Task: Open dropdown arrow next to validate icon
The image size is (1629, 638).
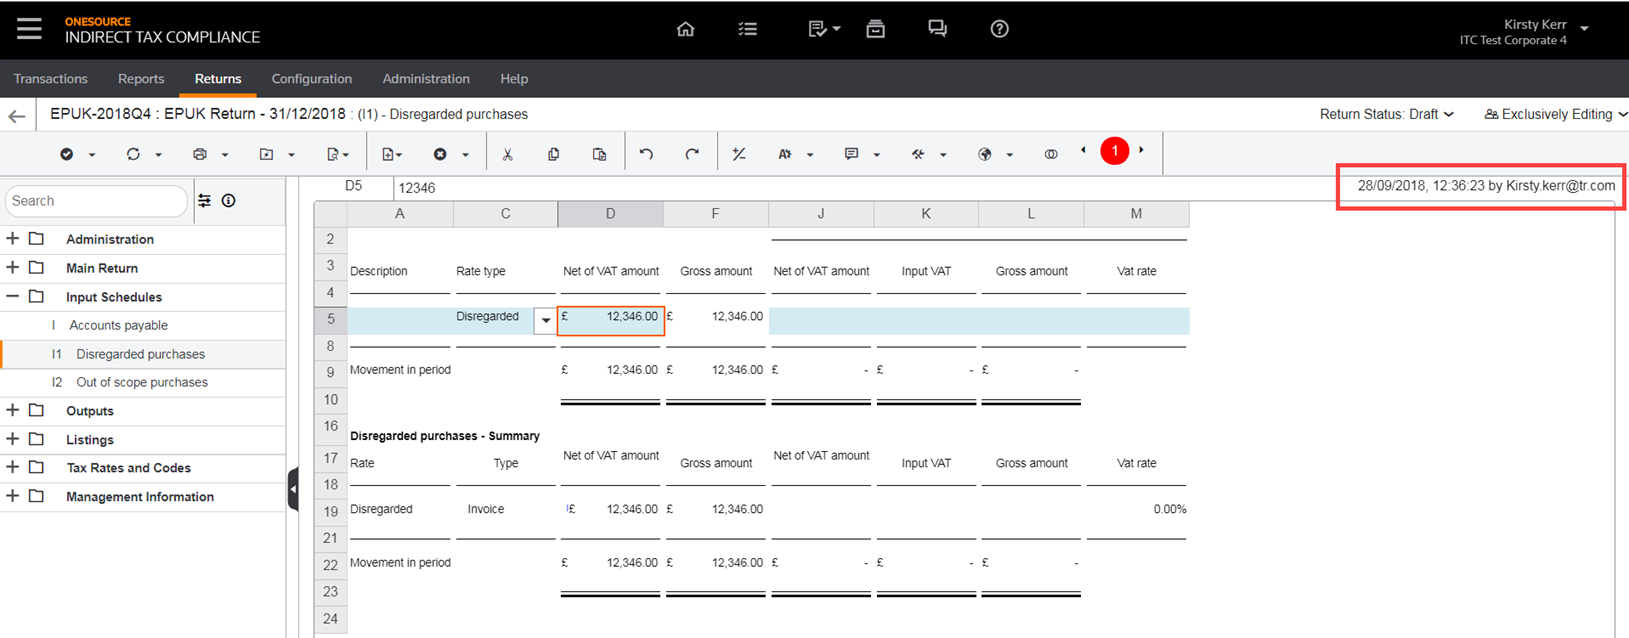Action: click(92, 155)
